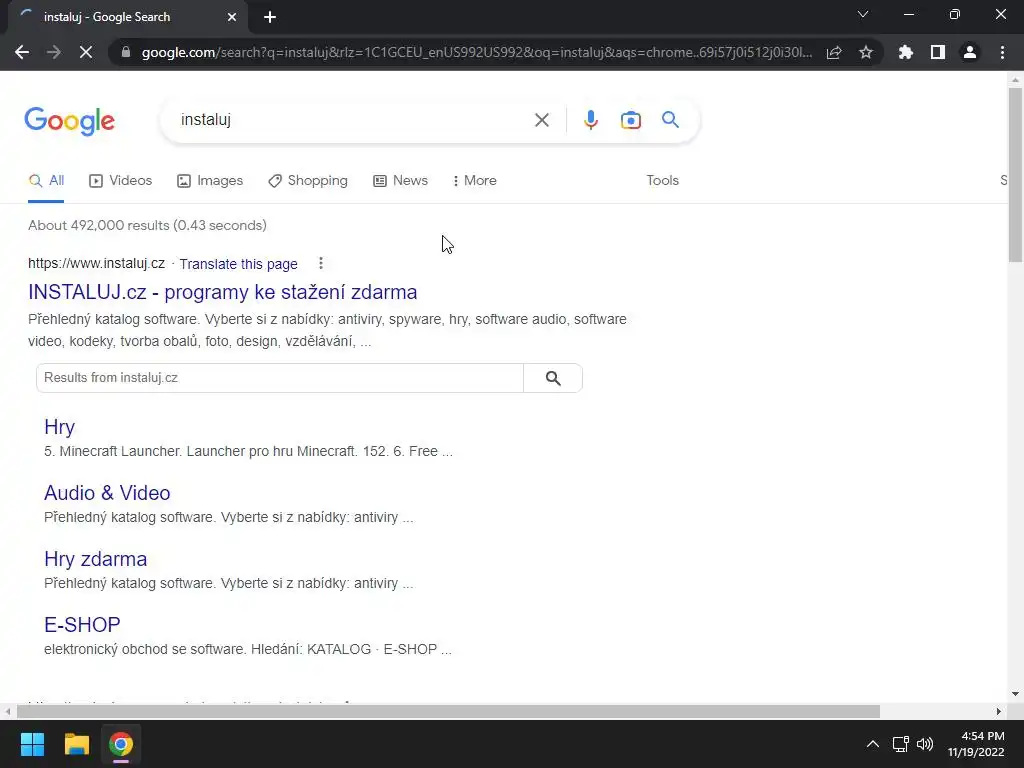This screenshot has height=768, width=1024.
Task: Open network settings from the tray
Action: tap(901, 744)
